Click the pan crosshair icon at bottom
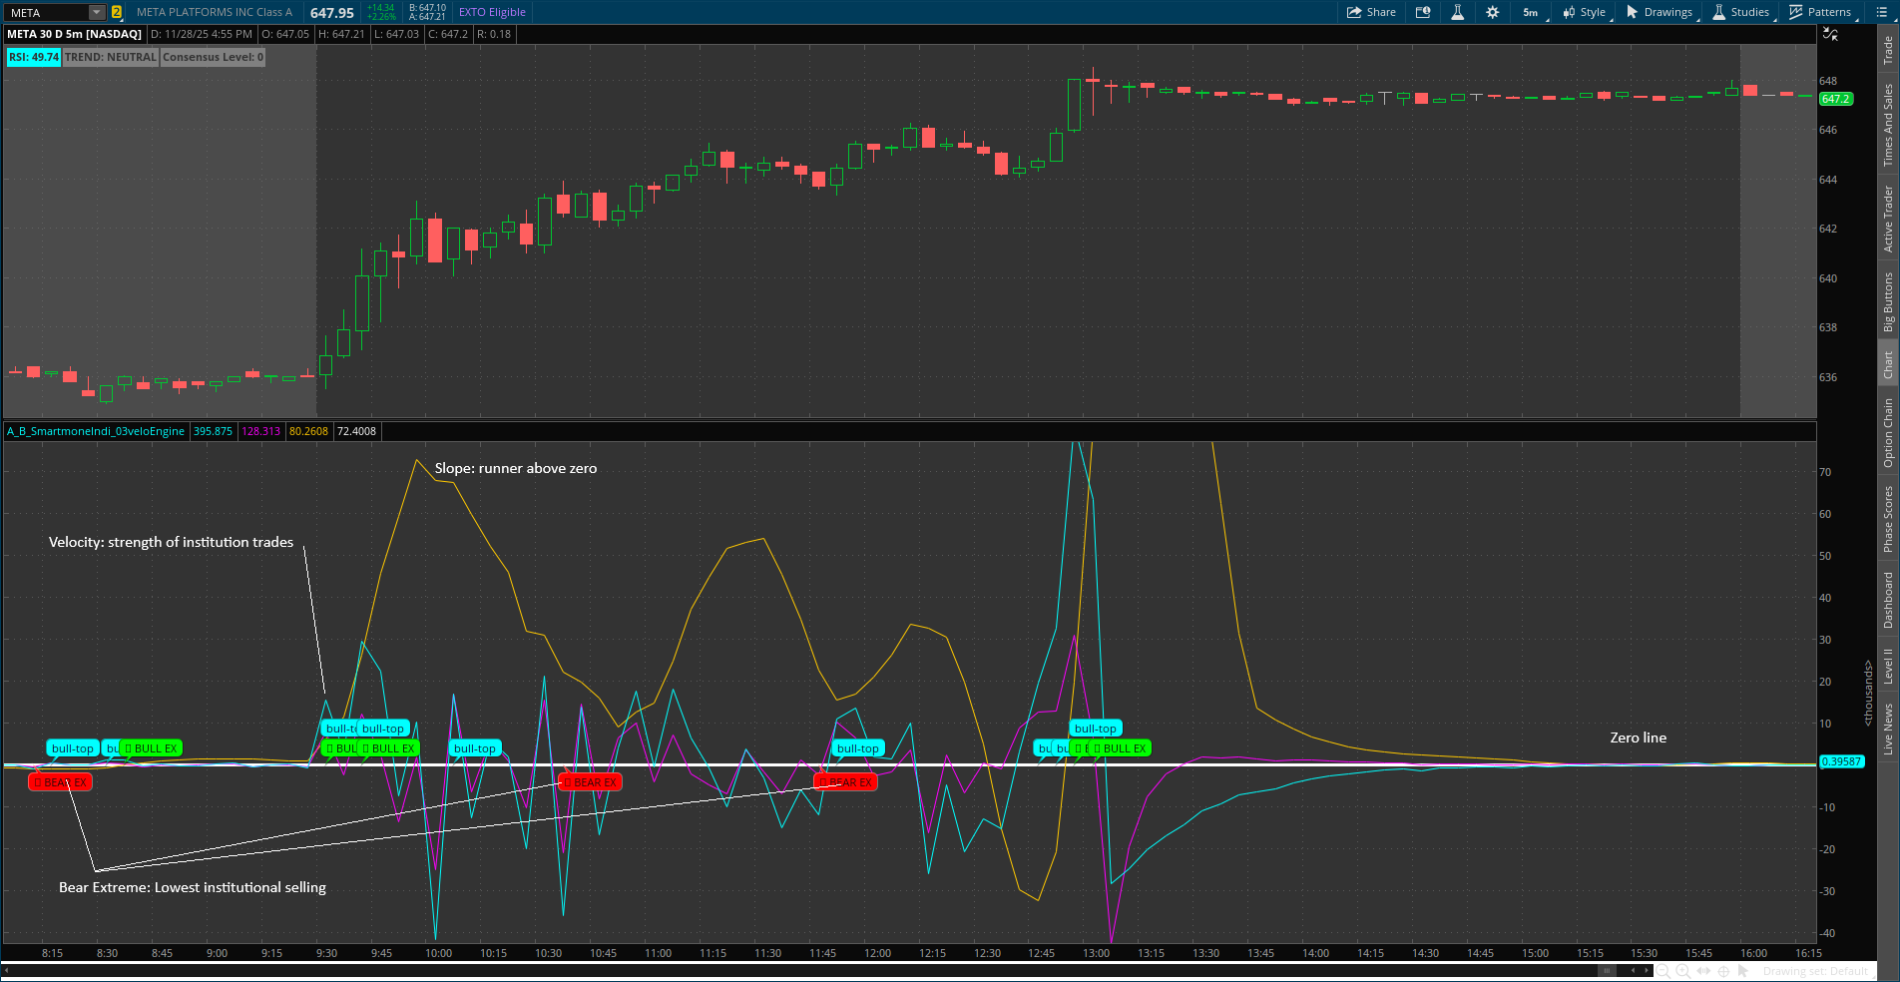The height and width of the screenshot is (982, 1900). click(1724, 971)
